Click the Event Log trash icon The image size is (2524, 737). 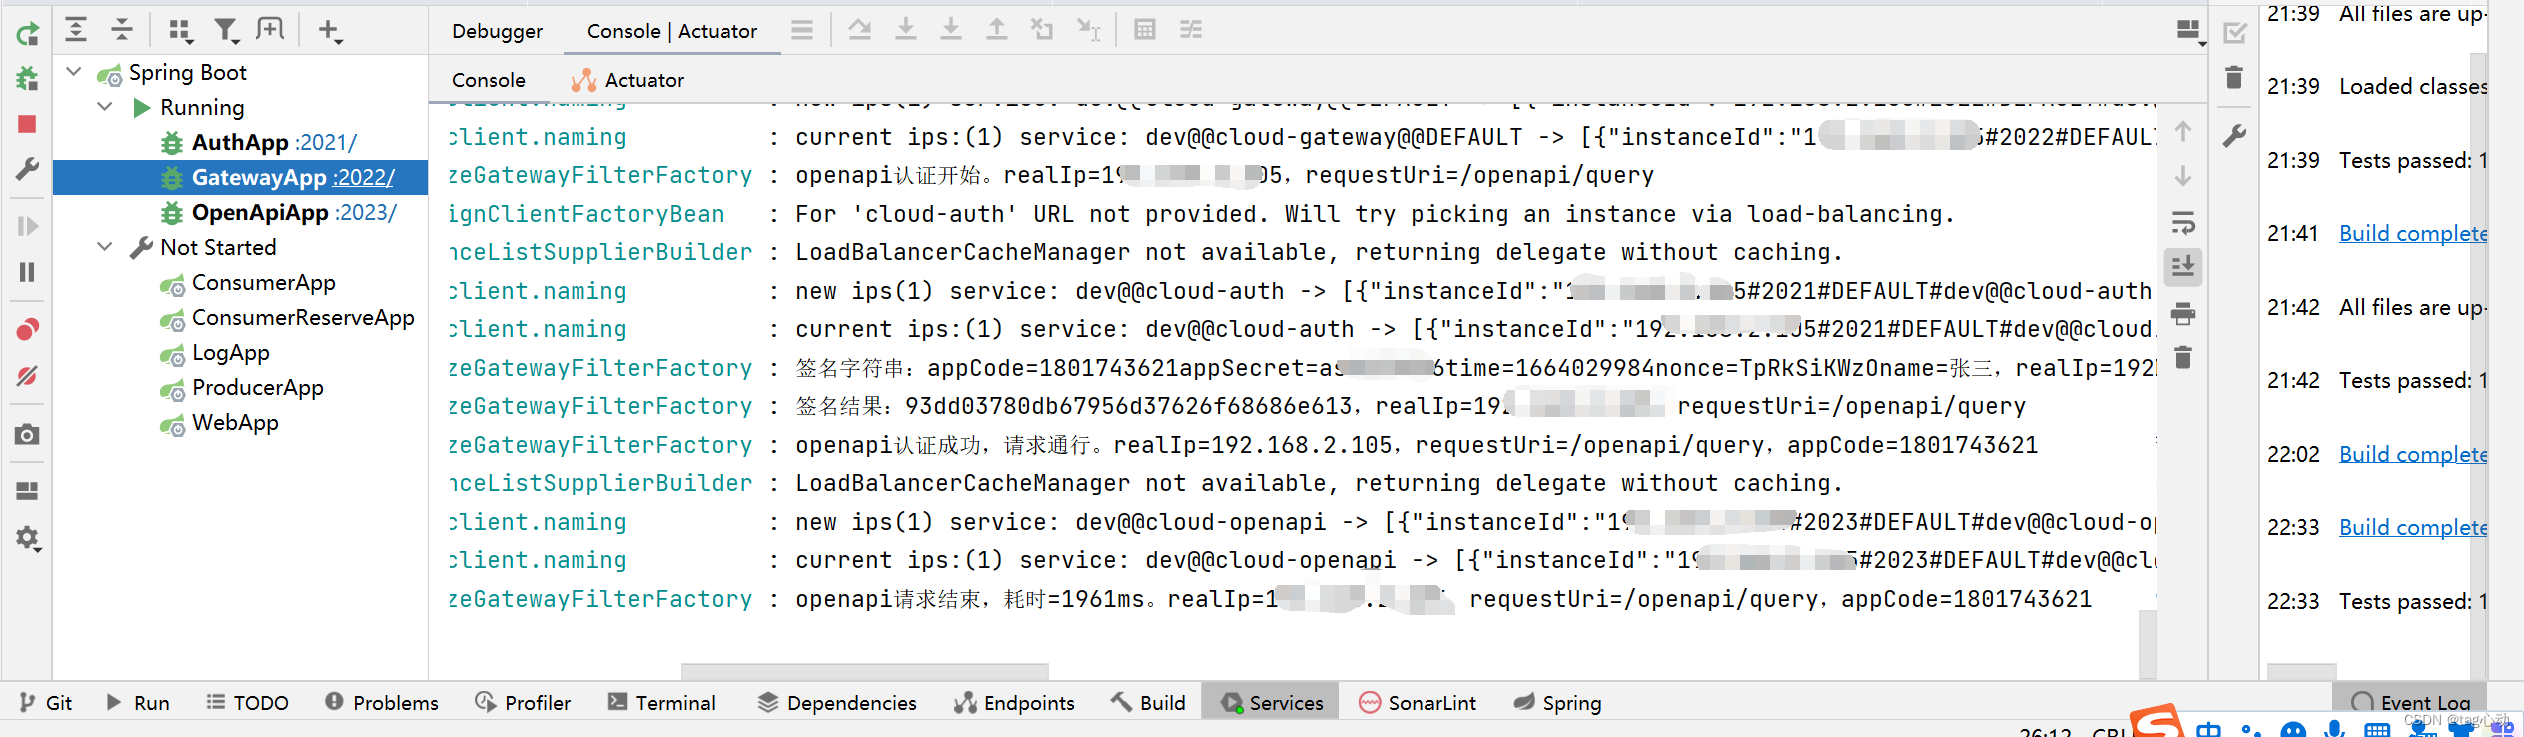[x=2234, y=78]
